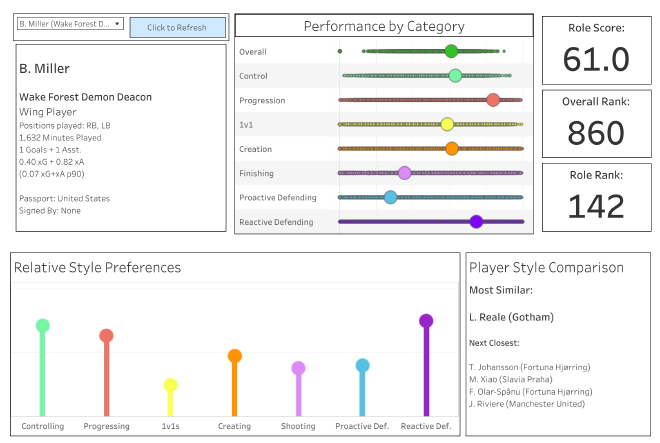
Task: Select the purple Reactive Defending marker
Action: click(x=476, y=222)
